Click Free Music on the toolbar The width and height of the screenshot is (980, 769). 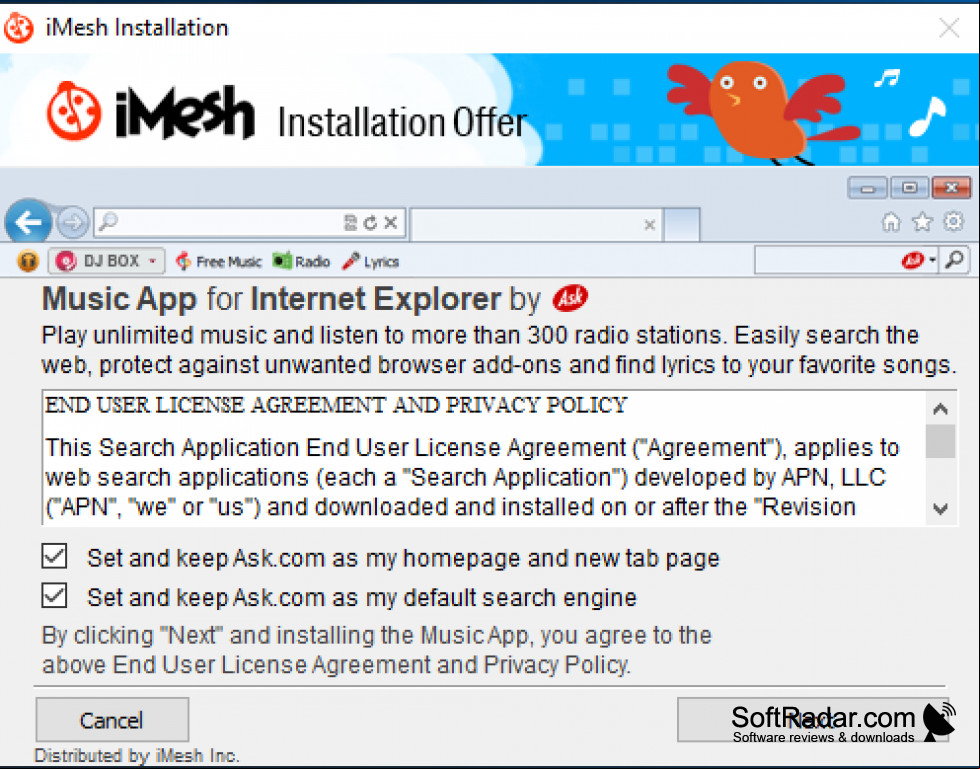coord(218,261)
